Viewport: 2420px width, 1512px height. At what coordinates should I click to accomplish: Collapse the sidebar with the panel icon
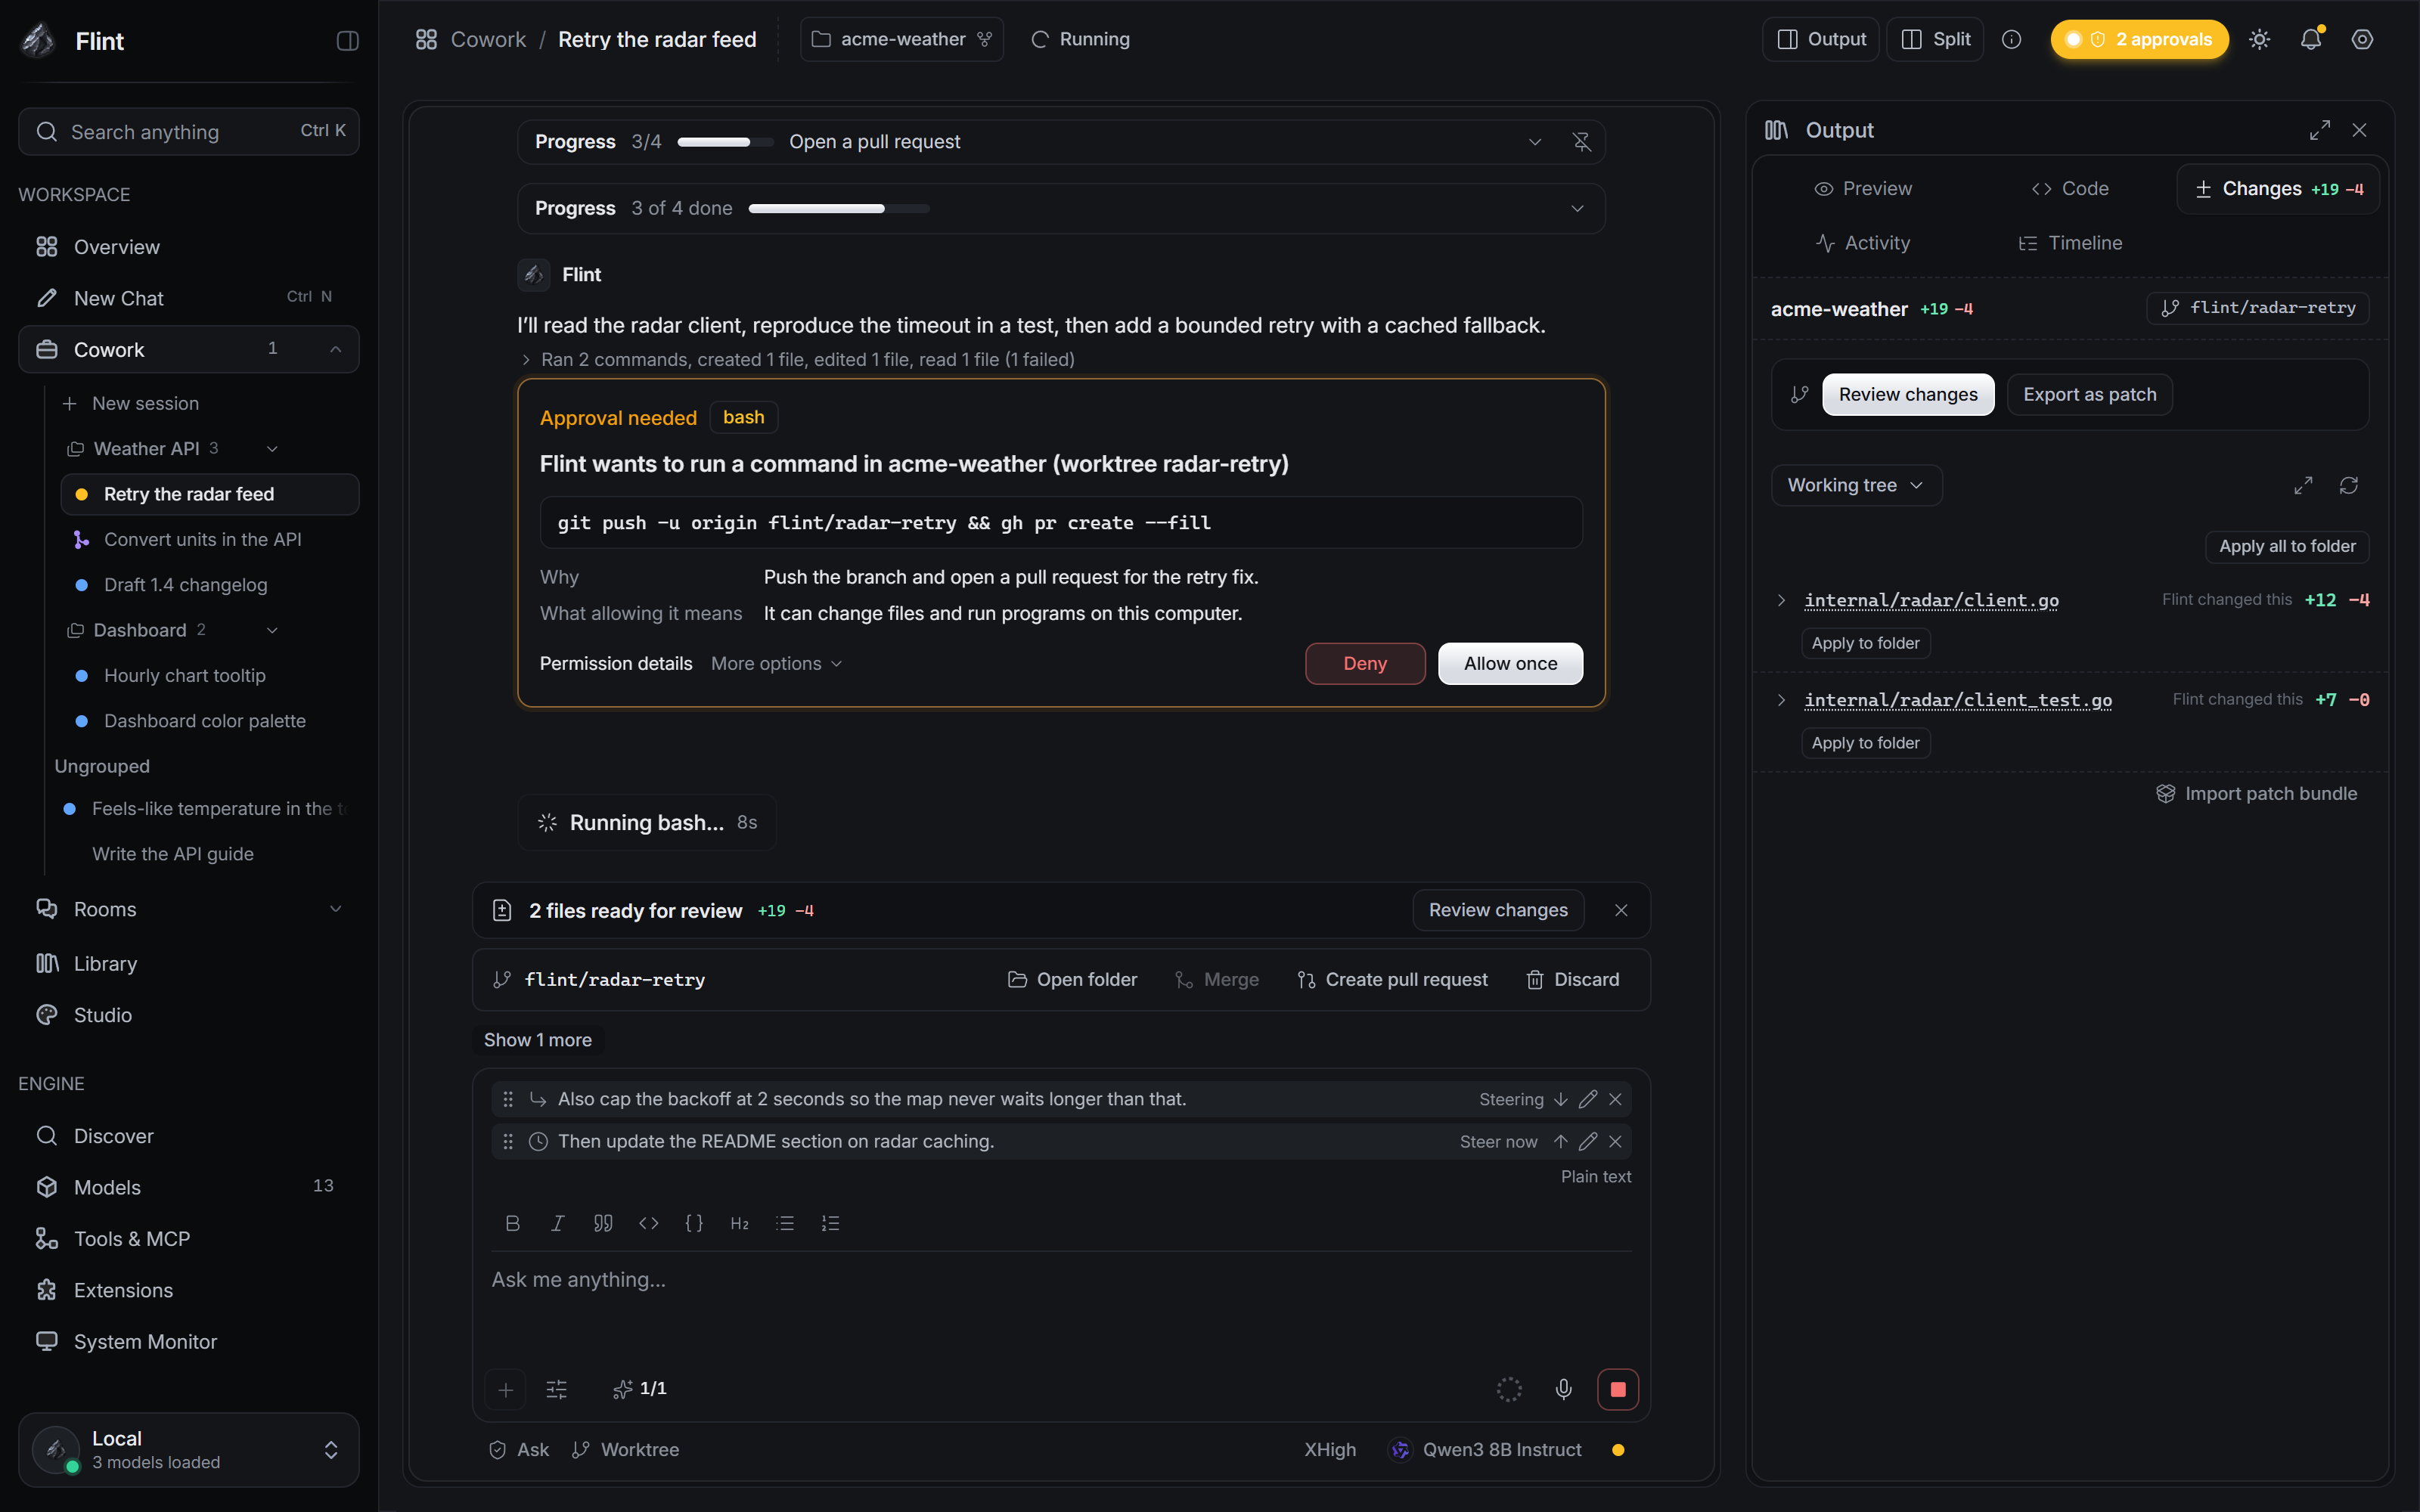click(x=347, y=41)
